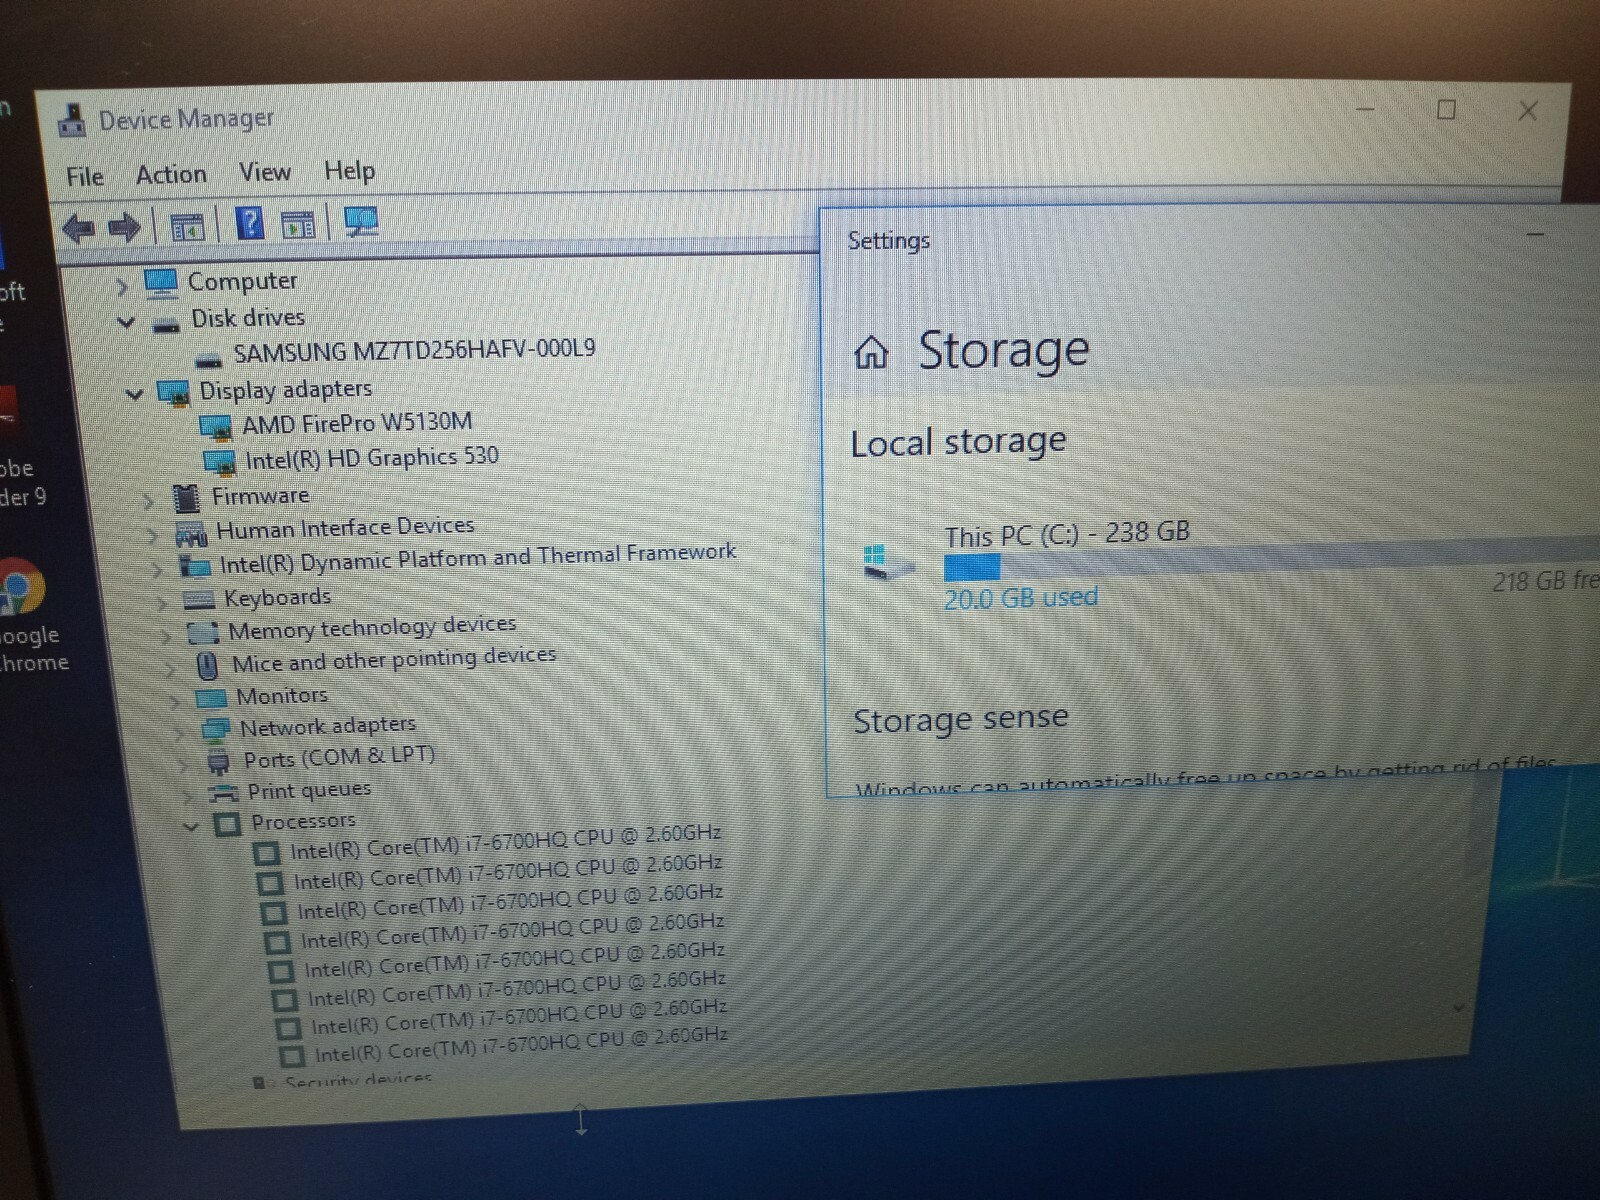Select the last i7-6700HQ processor entry
Screen dimensions: 1600x1200
[521, 1045]
